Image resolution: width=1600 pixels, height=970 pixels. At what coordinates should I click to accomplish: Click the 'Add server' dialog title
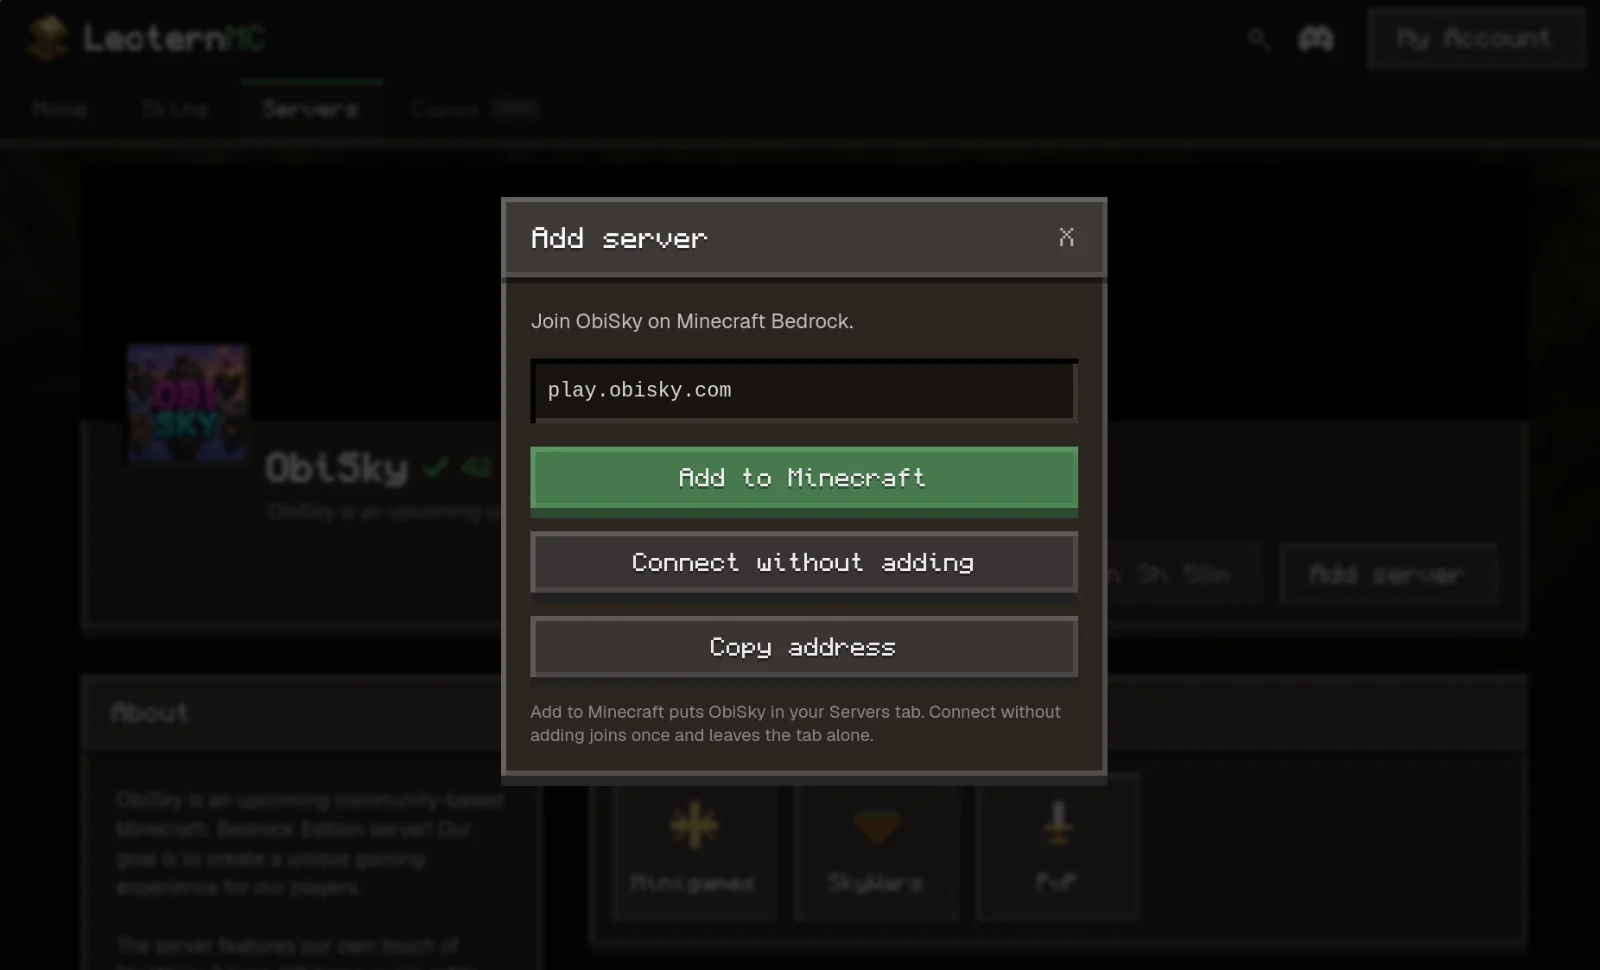point(619,238)
